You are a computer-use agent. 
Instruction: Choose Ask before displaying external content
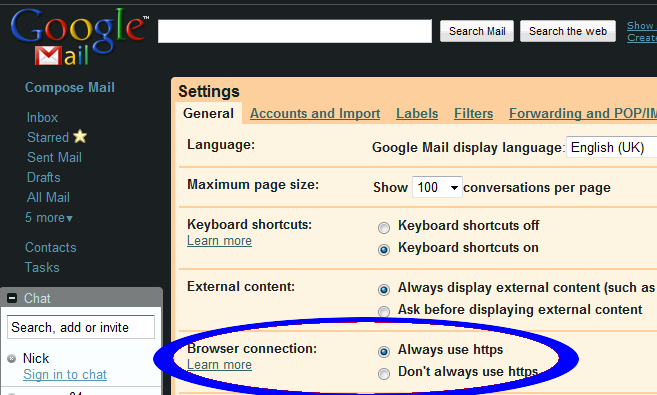(x=384, y=312)
